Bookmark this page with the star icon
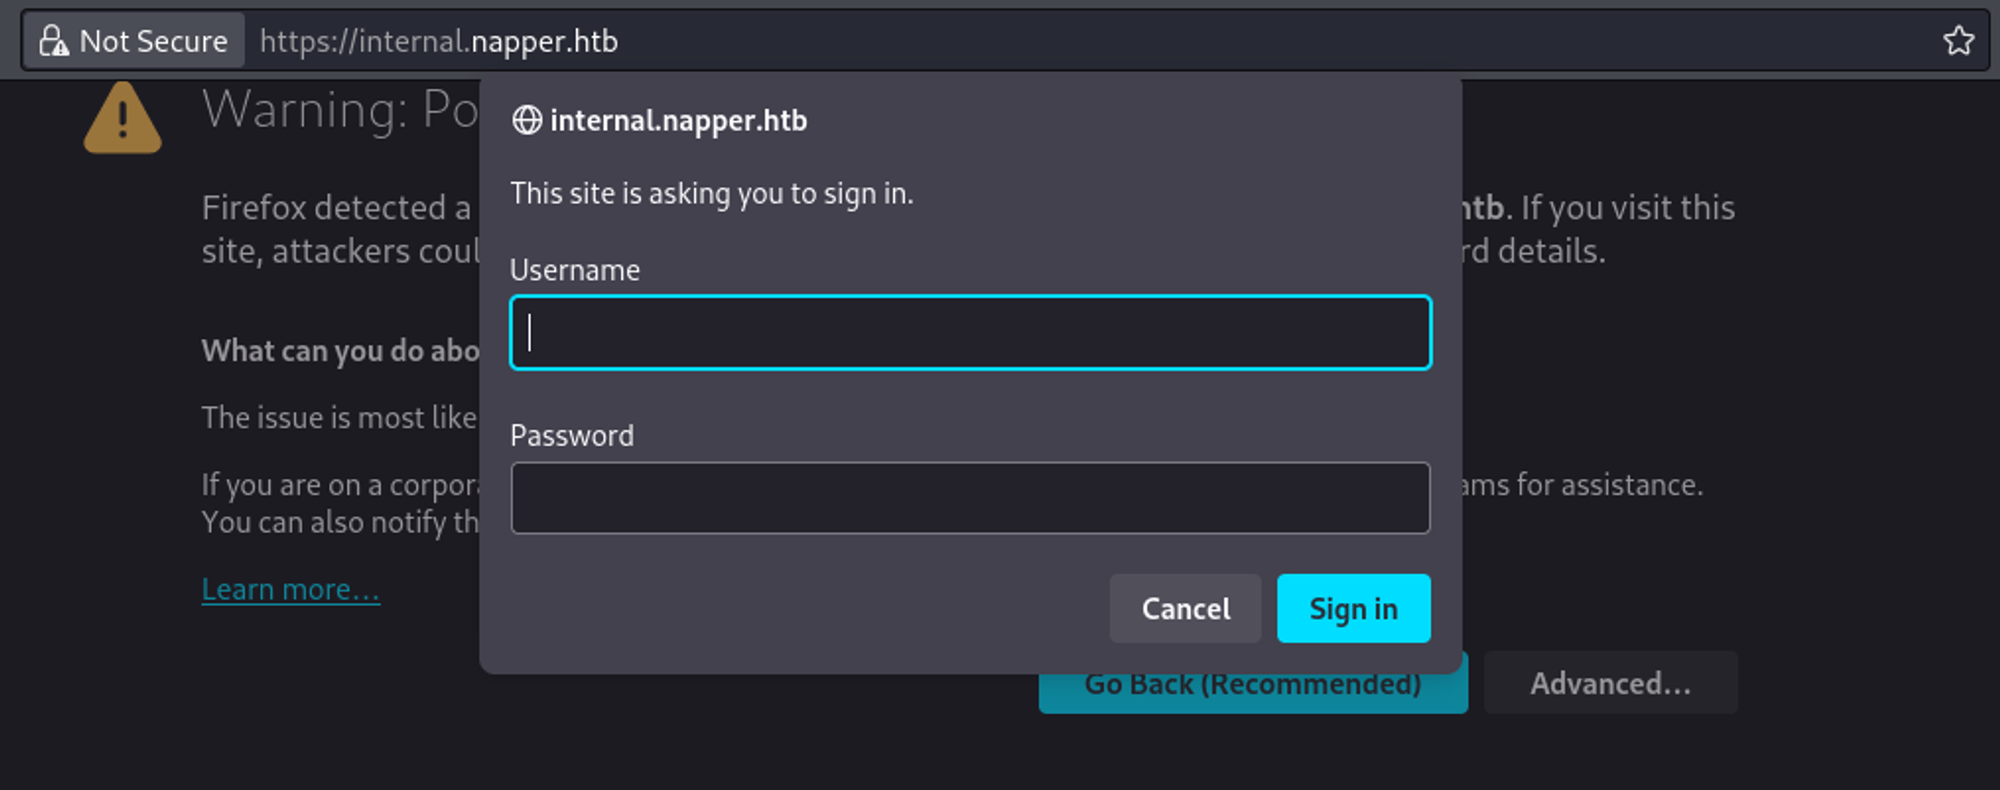 point(1958,41)
